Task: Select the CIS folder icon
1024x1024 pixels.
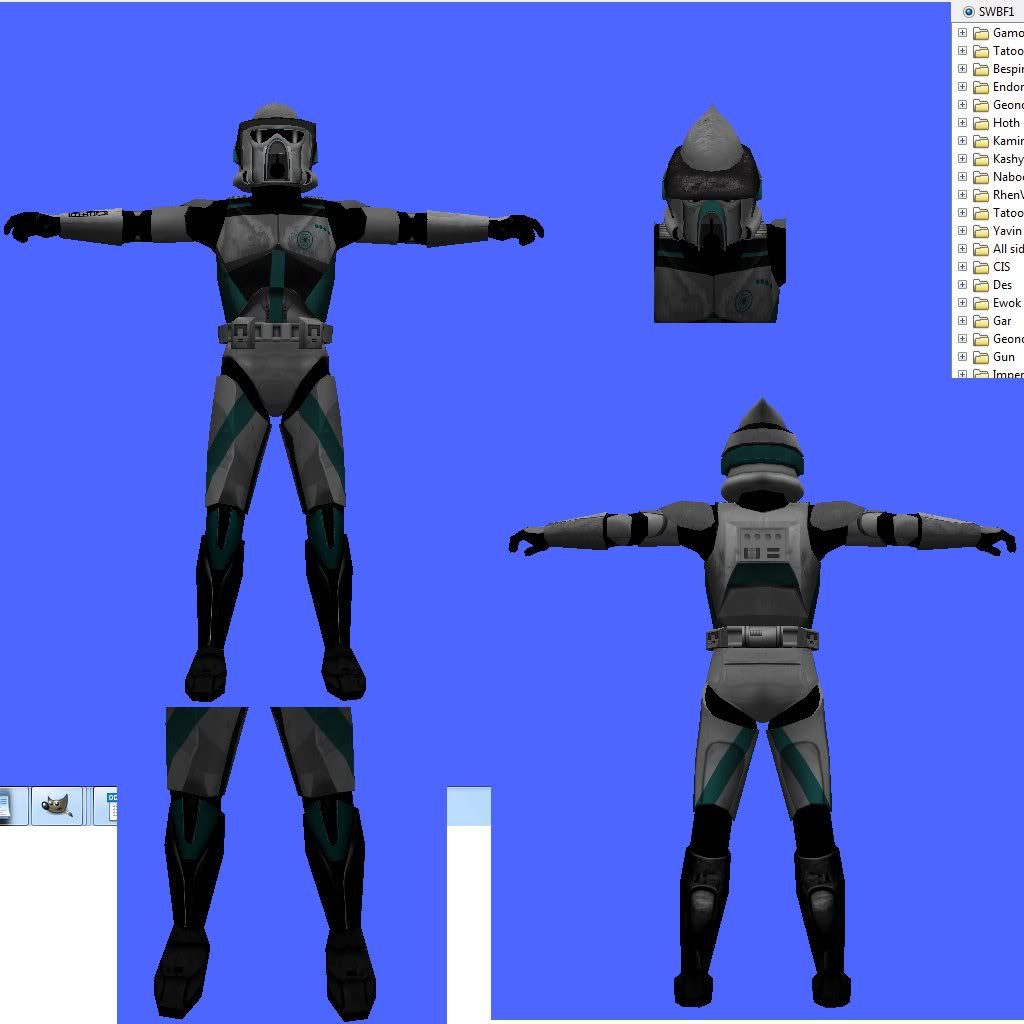Action: pos(981,266)
